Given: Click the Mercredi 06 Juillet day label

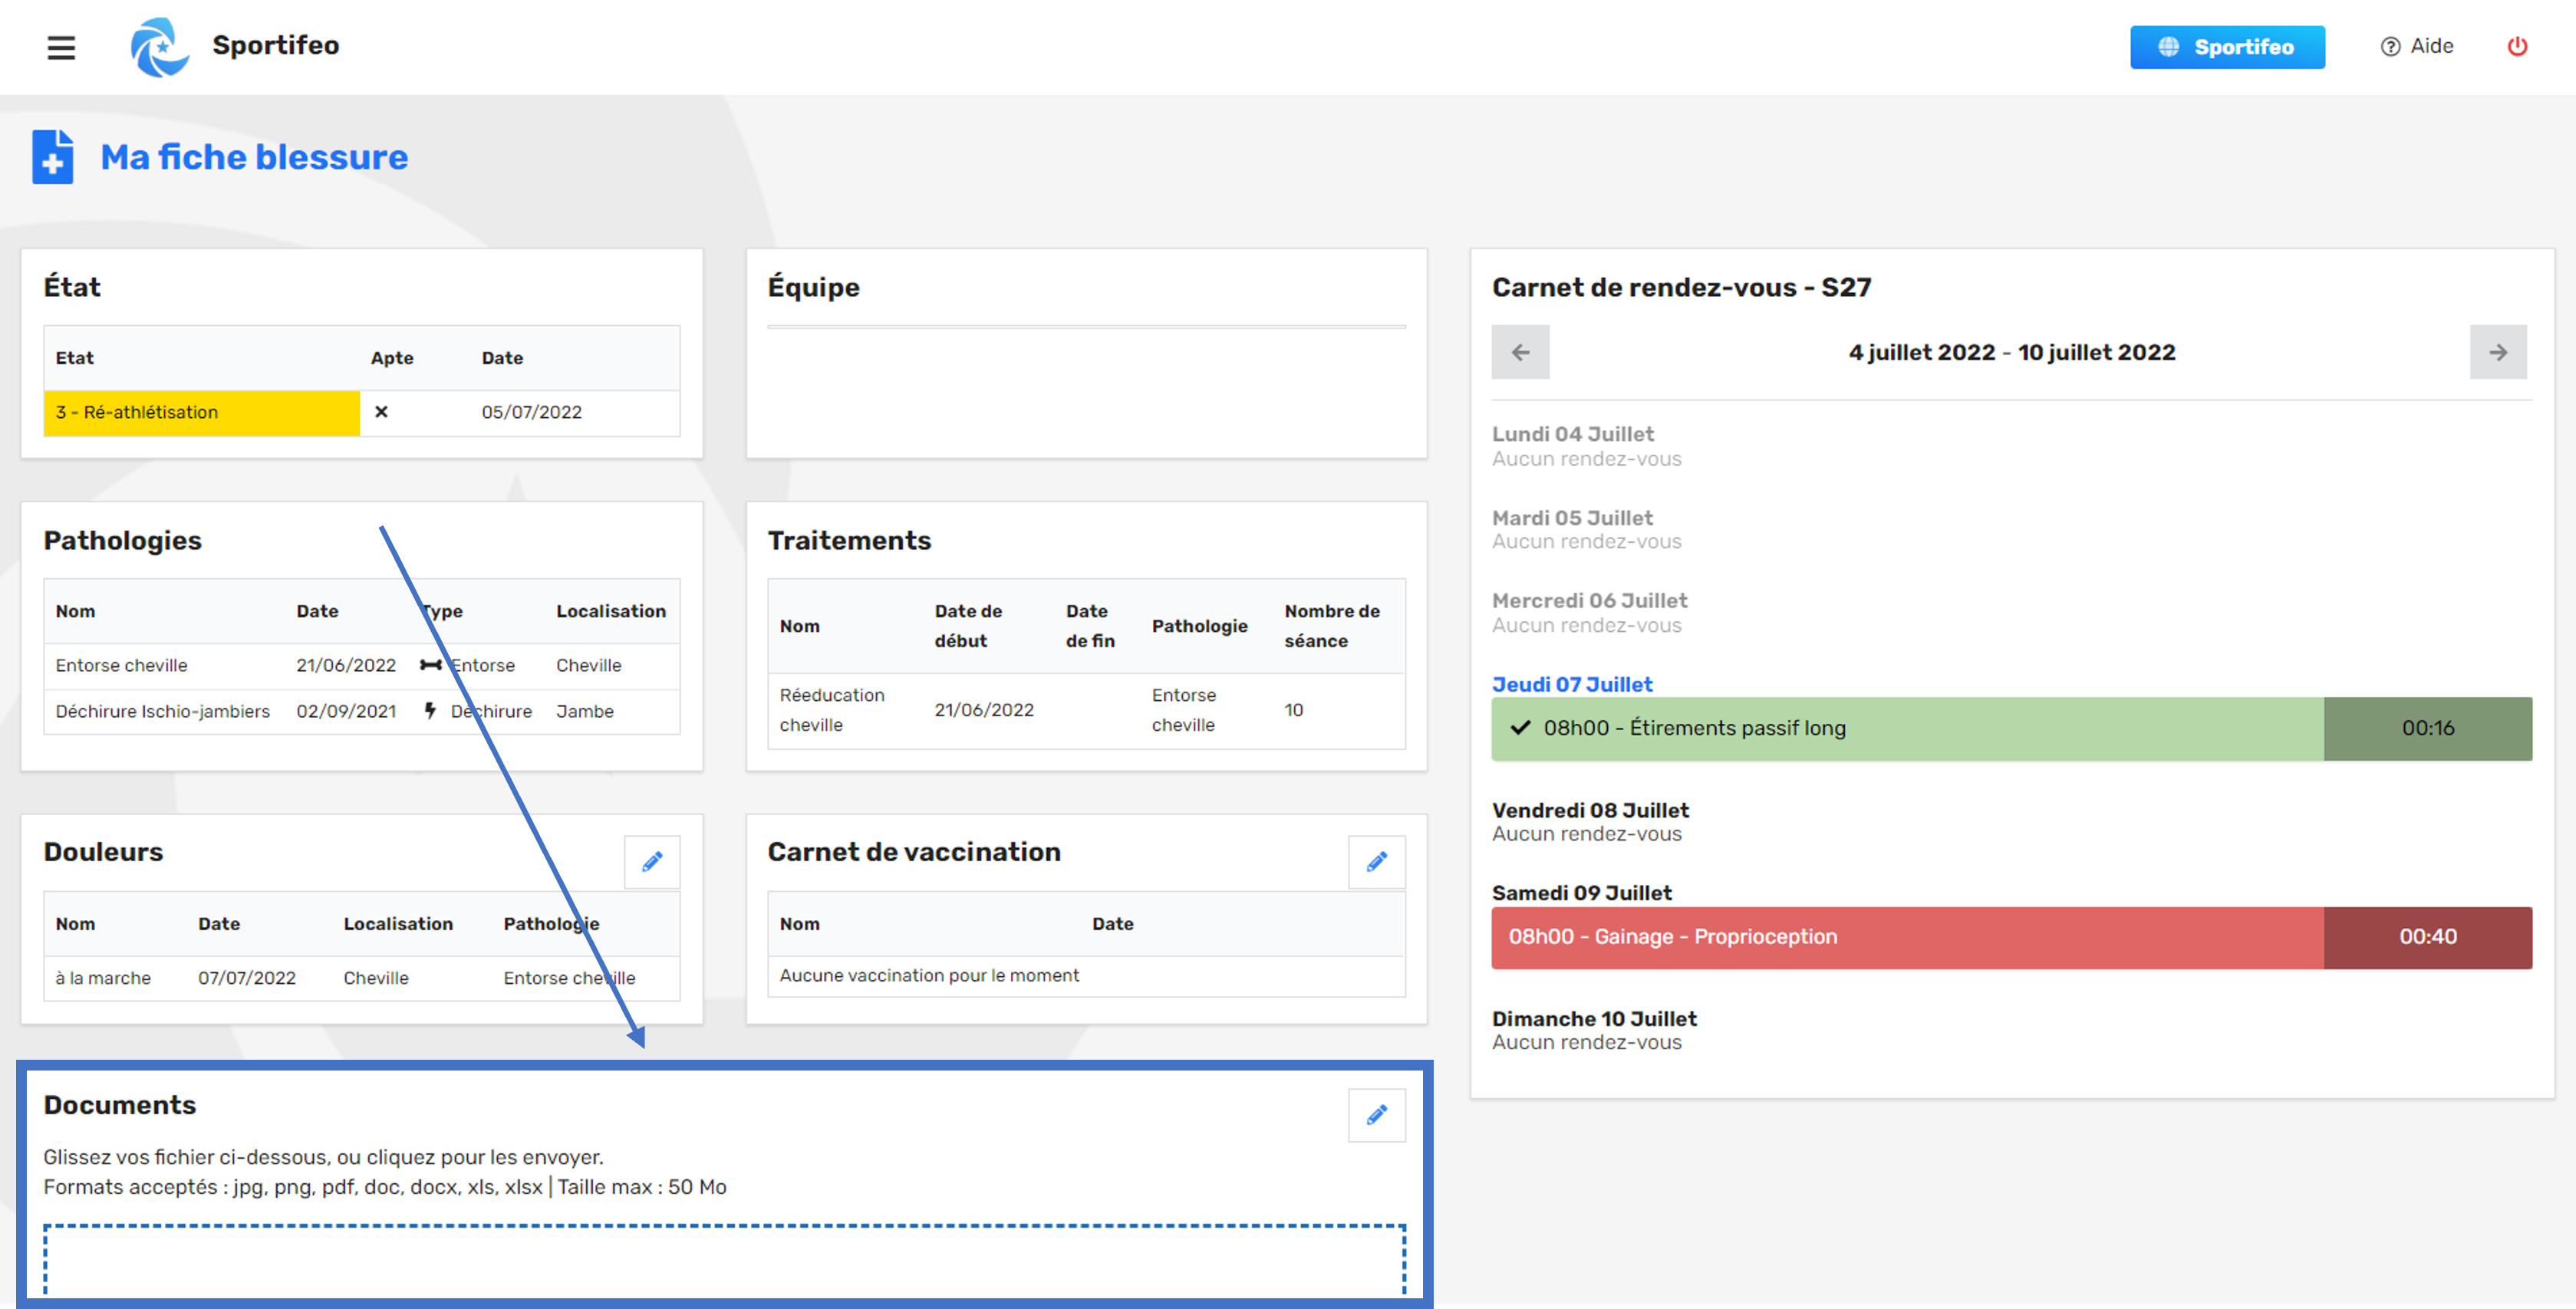Looking at the screenshot, I should (1589, 600).
